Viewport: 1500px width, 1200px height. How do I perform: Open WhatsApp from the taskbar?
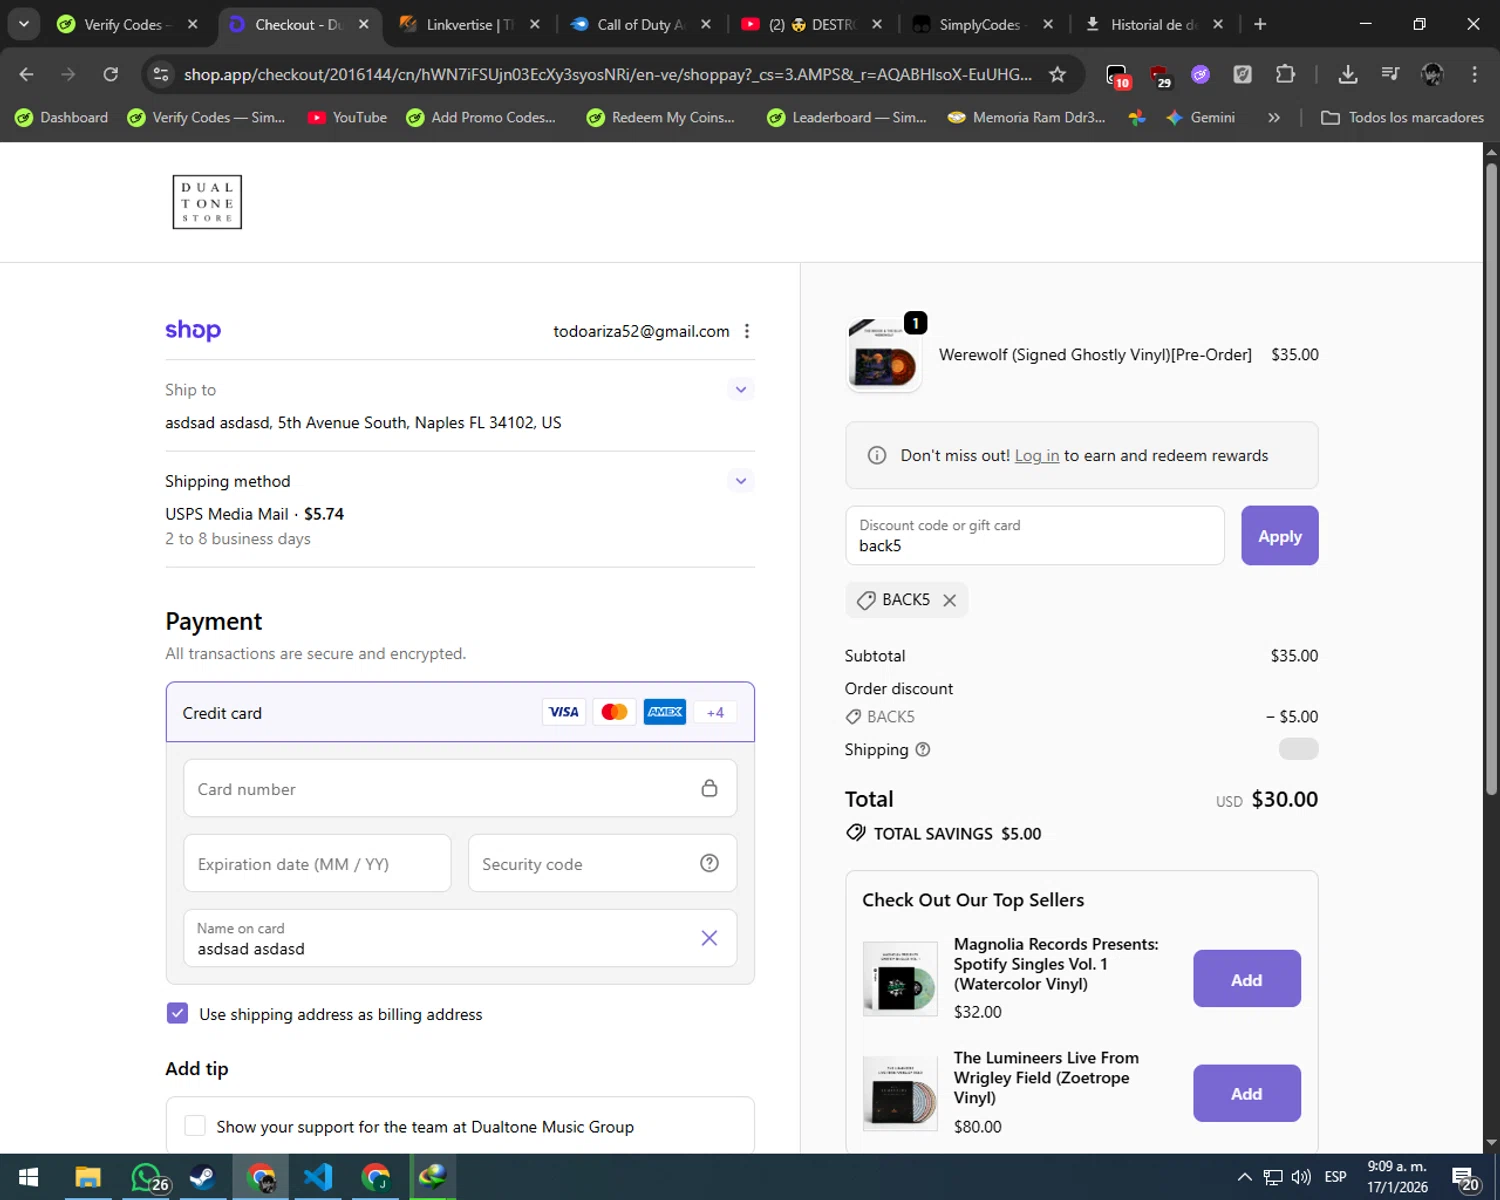pyautogui.click(x=146, y=1177)
